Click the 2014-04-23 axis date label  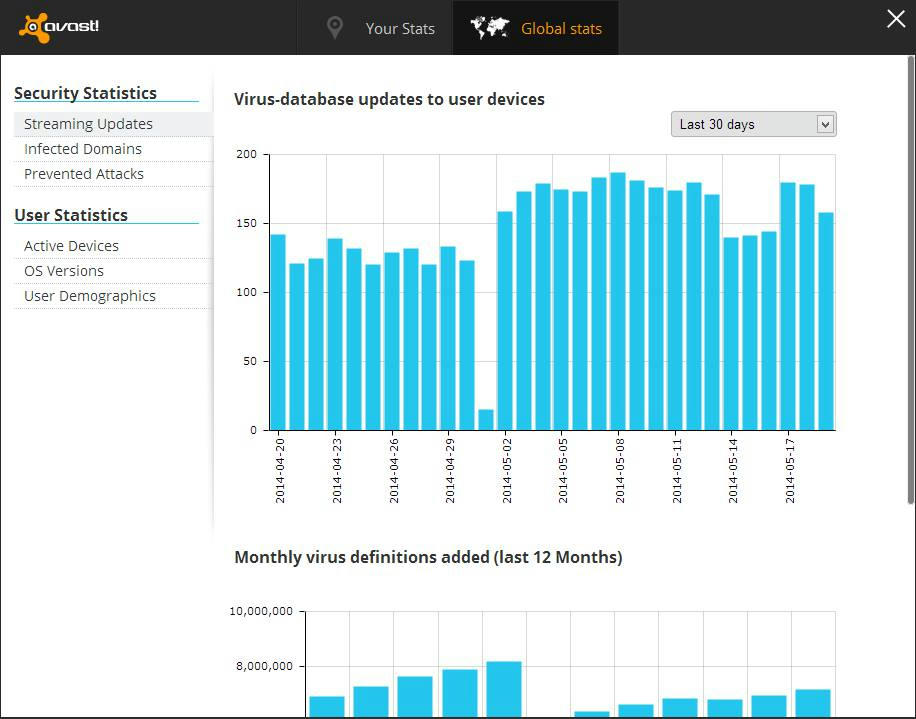pos(337,471)
